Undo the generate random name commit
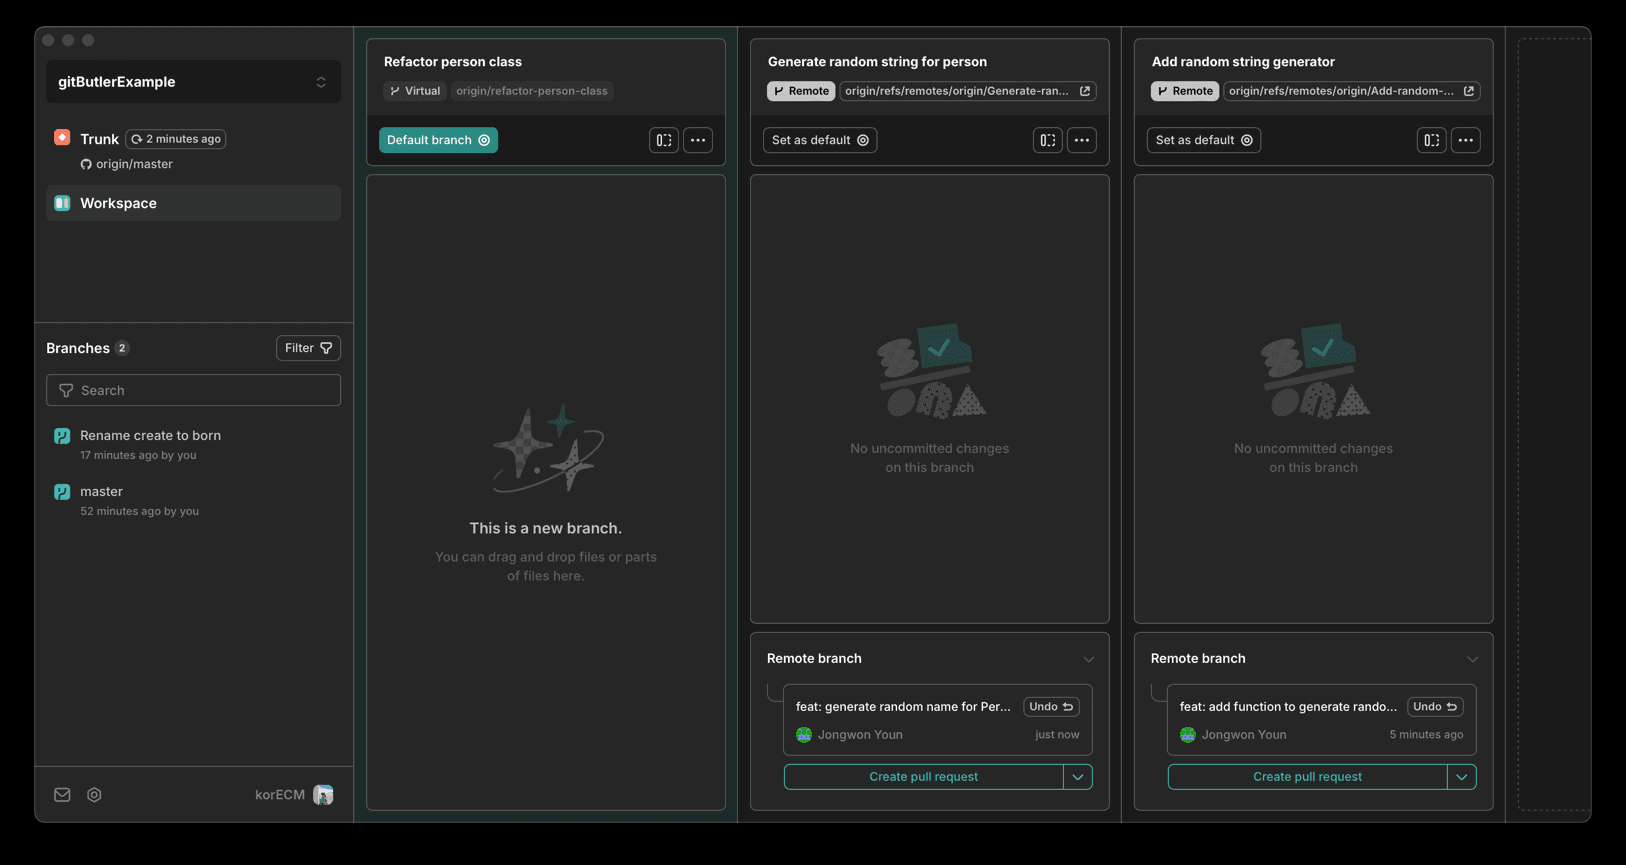The image size is (1626, 865). [1051, 707]
